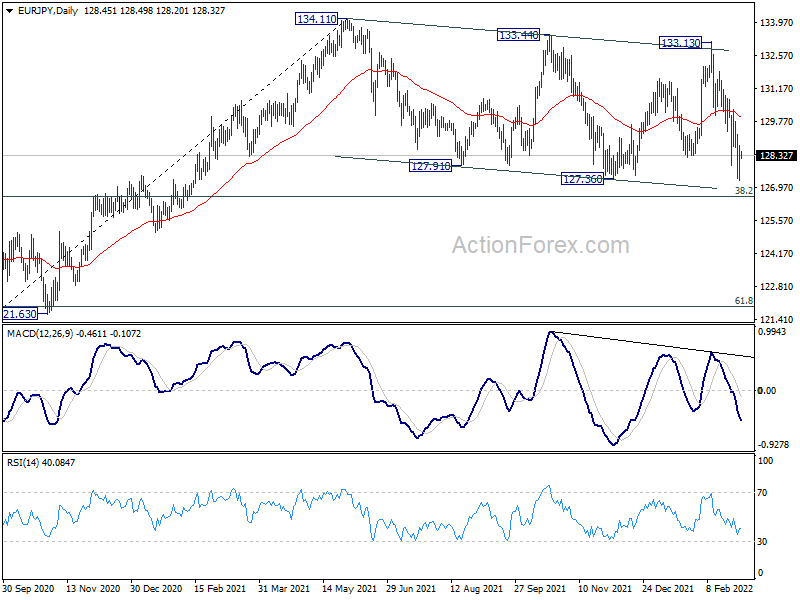Viewport: 800px width, 600px height.
Task: Open the EURJPY chart dropdown triangle
Action: pyautogui.click(x=9, y=11)
